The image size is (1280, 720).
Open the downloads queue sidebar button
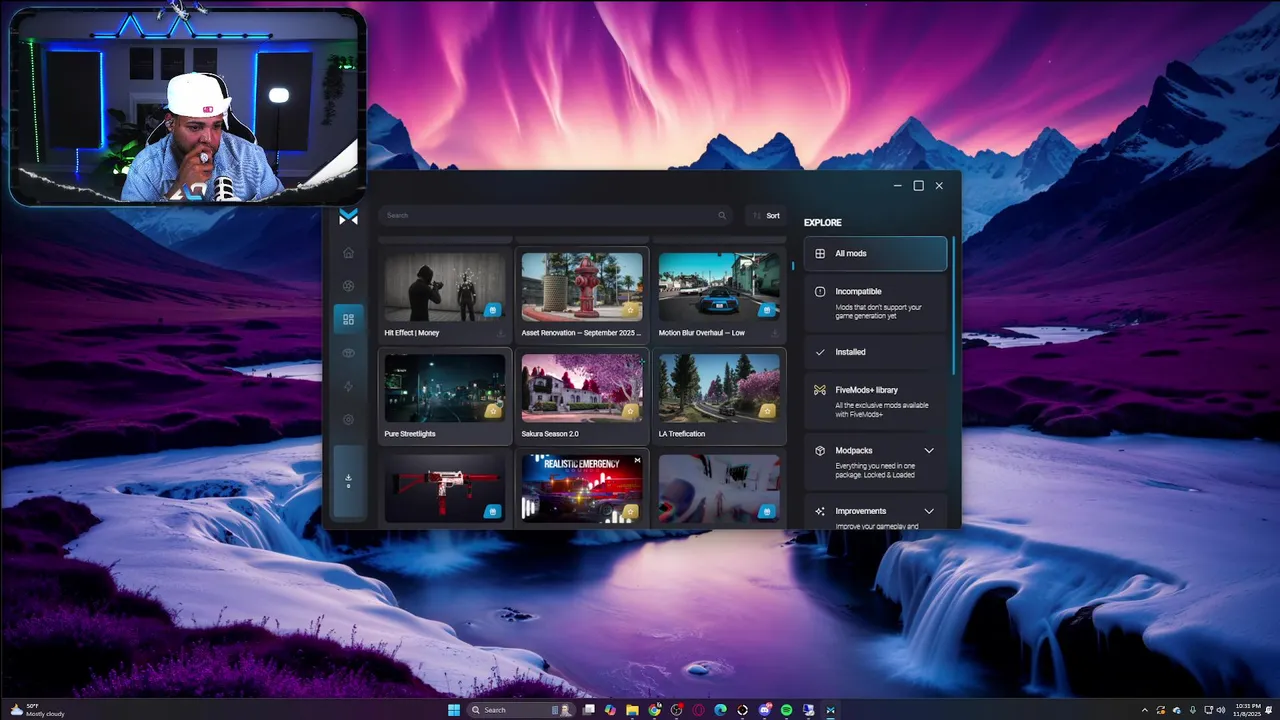[x=348, y=481]
